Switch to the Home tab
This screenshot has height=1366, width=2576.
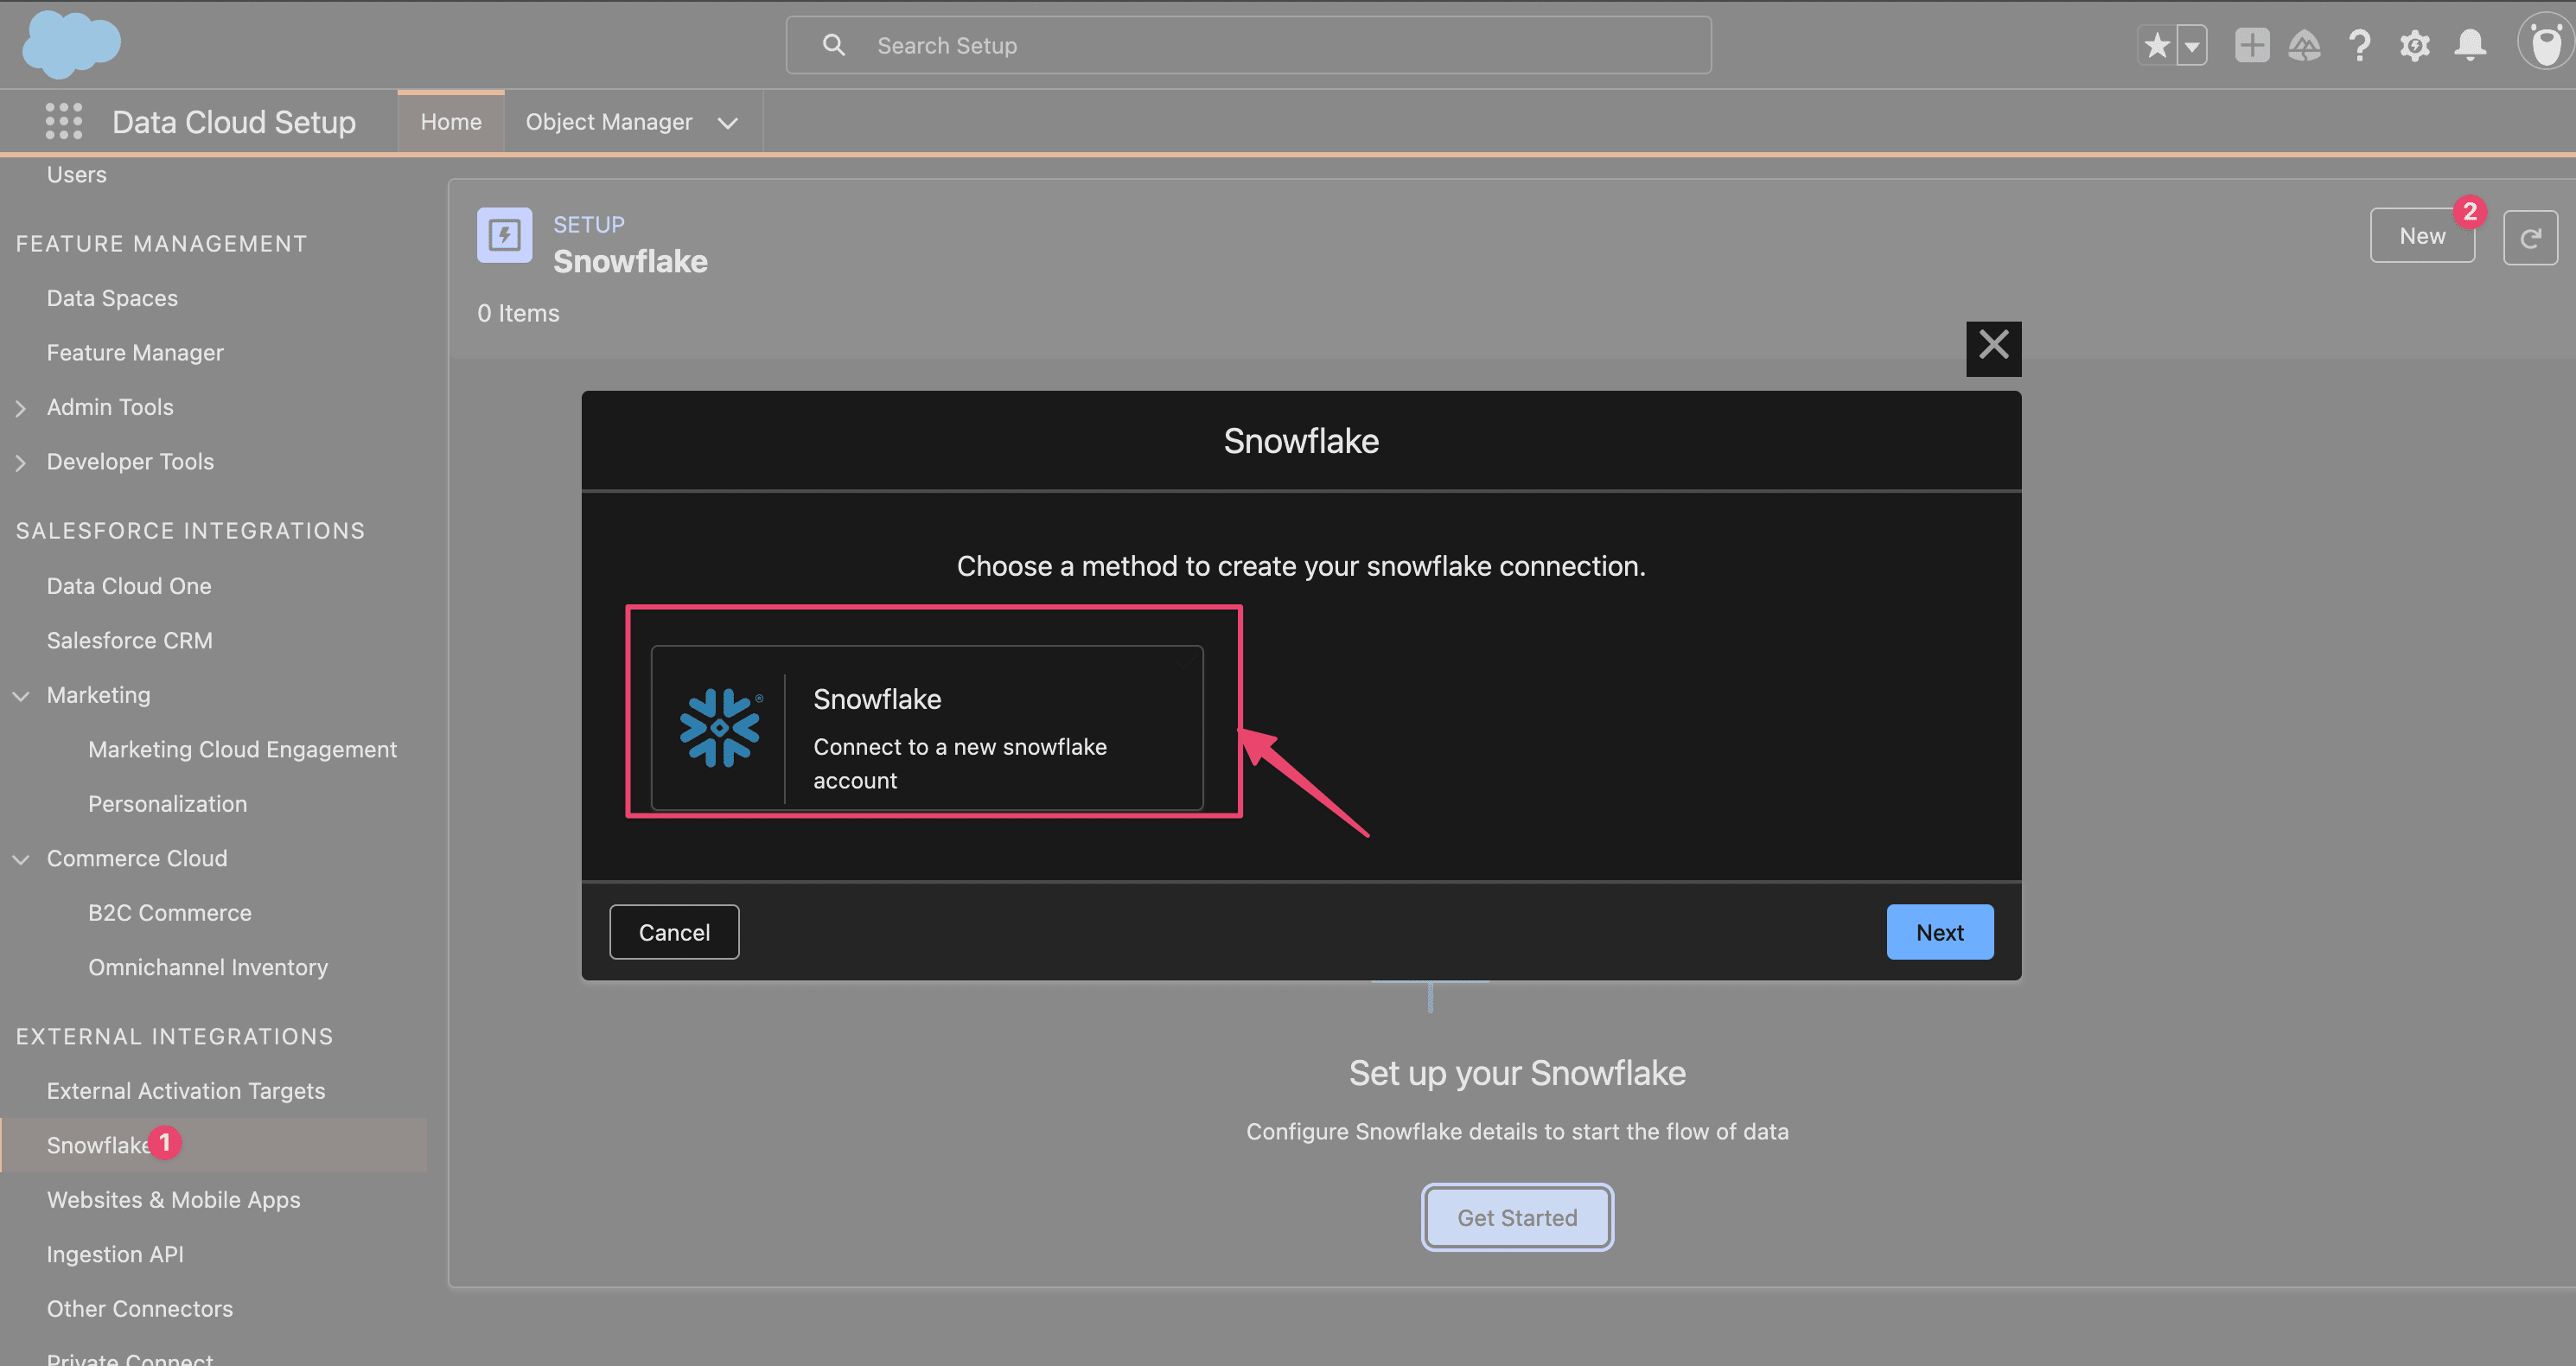point(450,122)
